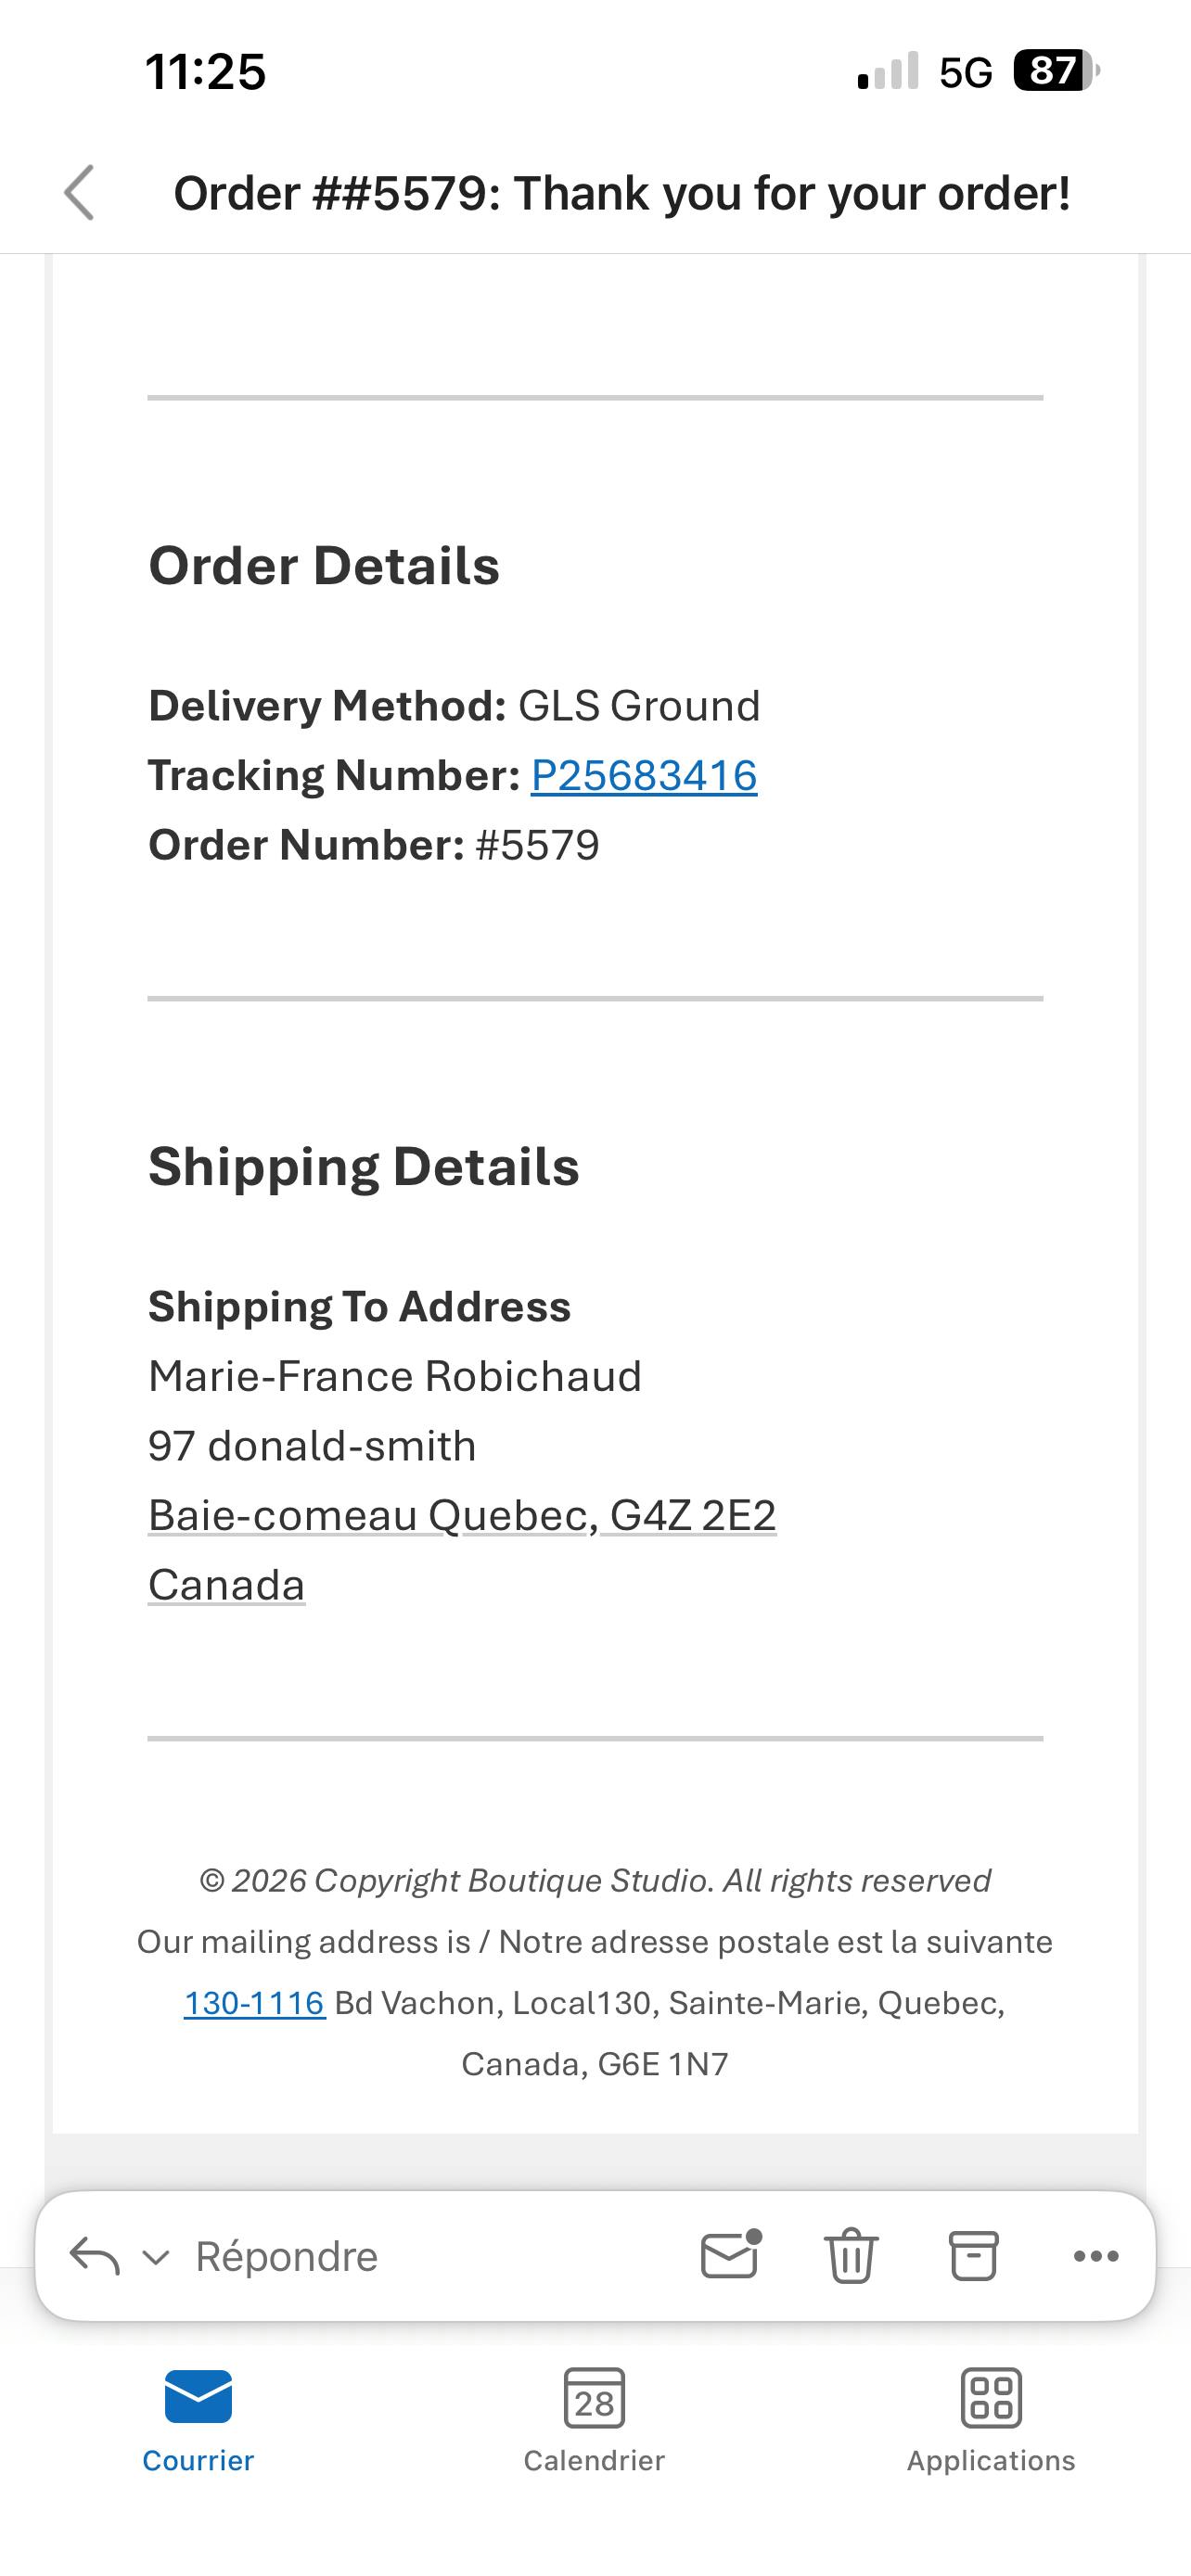Open more actions ellipsis menu

tap(1096, 2256)
